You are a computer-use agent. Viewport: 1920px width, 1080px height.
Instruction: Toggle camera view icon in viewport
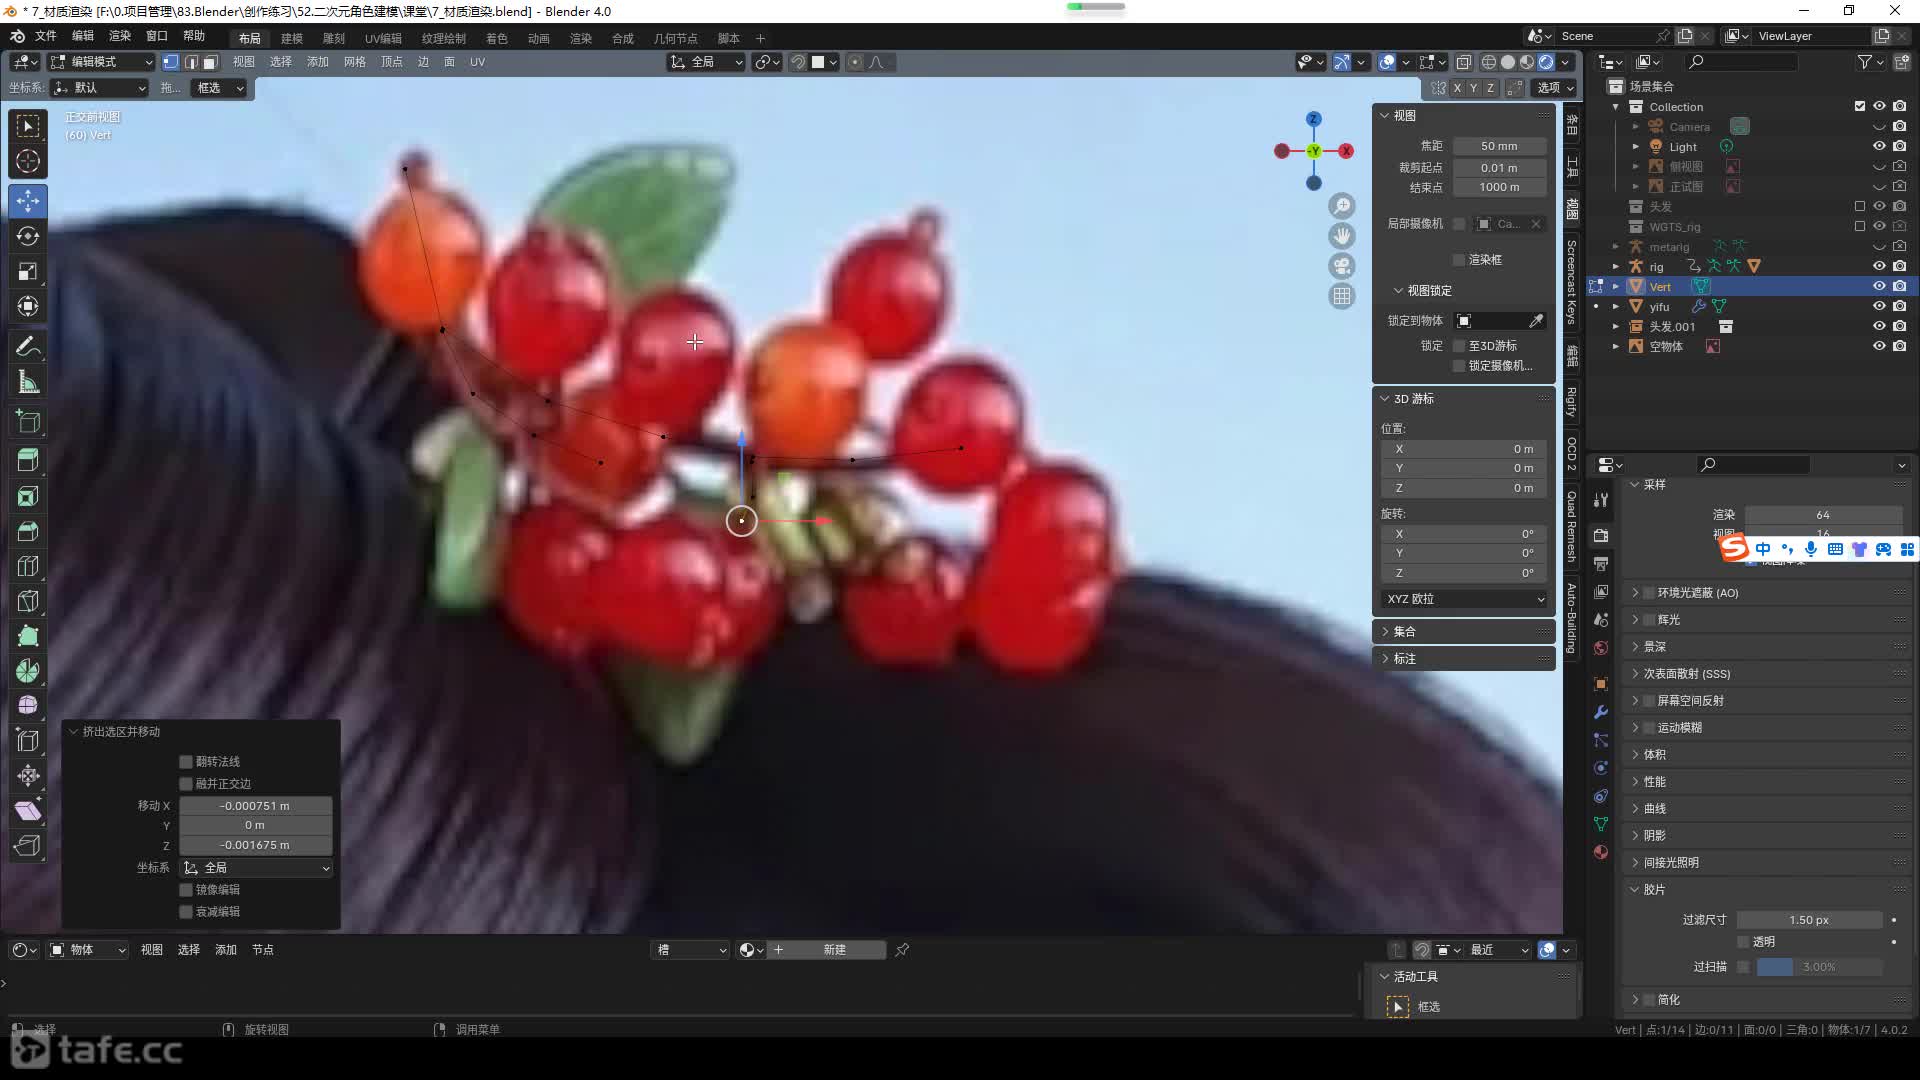(x=1342, y=266)
